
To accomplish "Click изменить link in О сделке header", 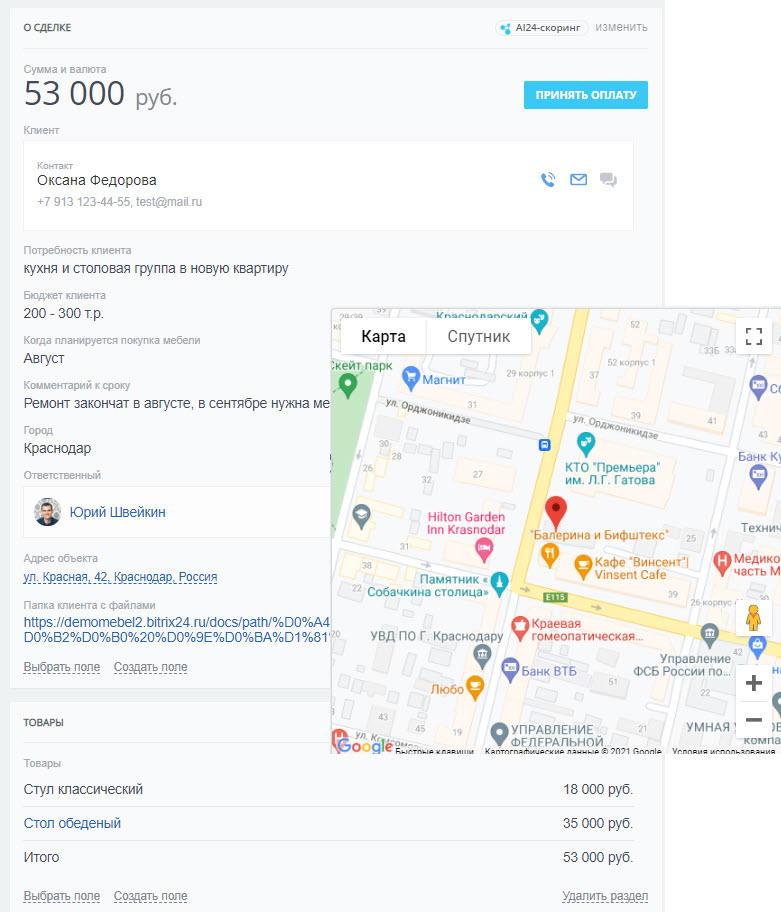I will (x=621, y=27).
